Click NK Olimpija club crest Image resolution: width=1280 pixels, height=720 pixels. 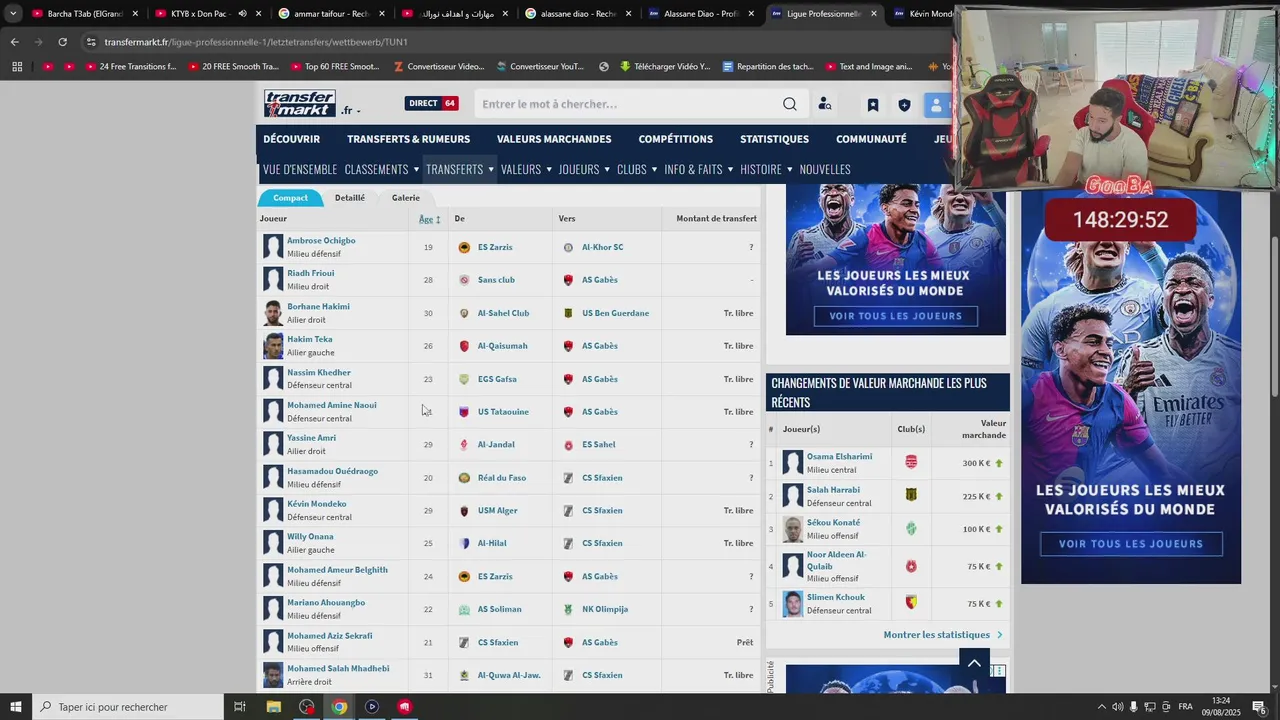(x=568, y=609)
